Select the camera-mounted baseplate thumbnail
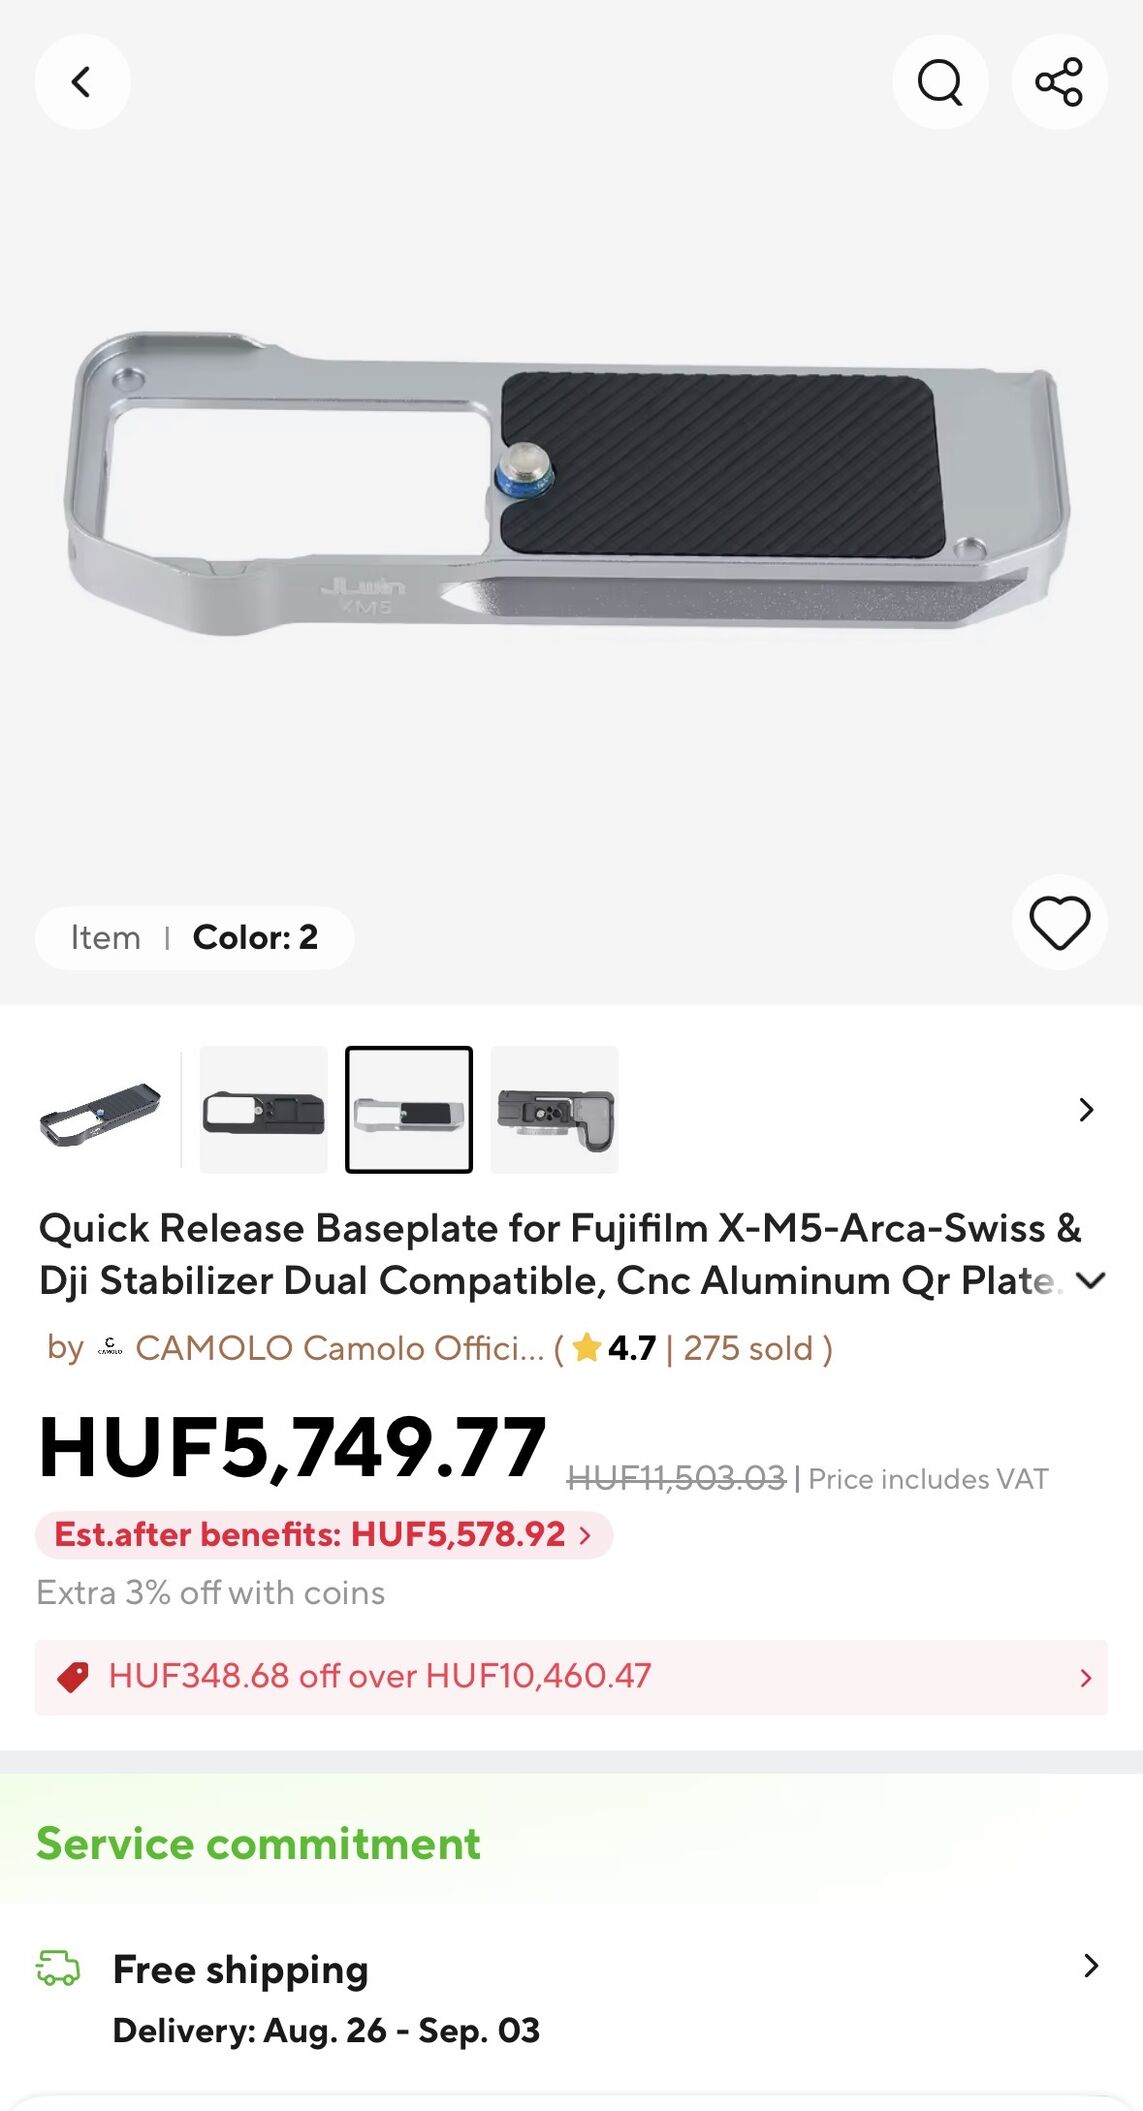Screen dimensions: 1143x2111 pyautogui.click(x=555, y=1110)
